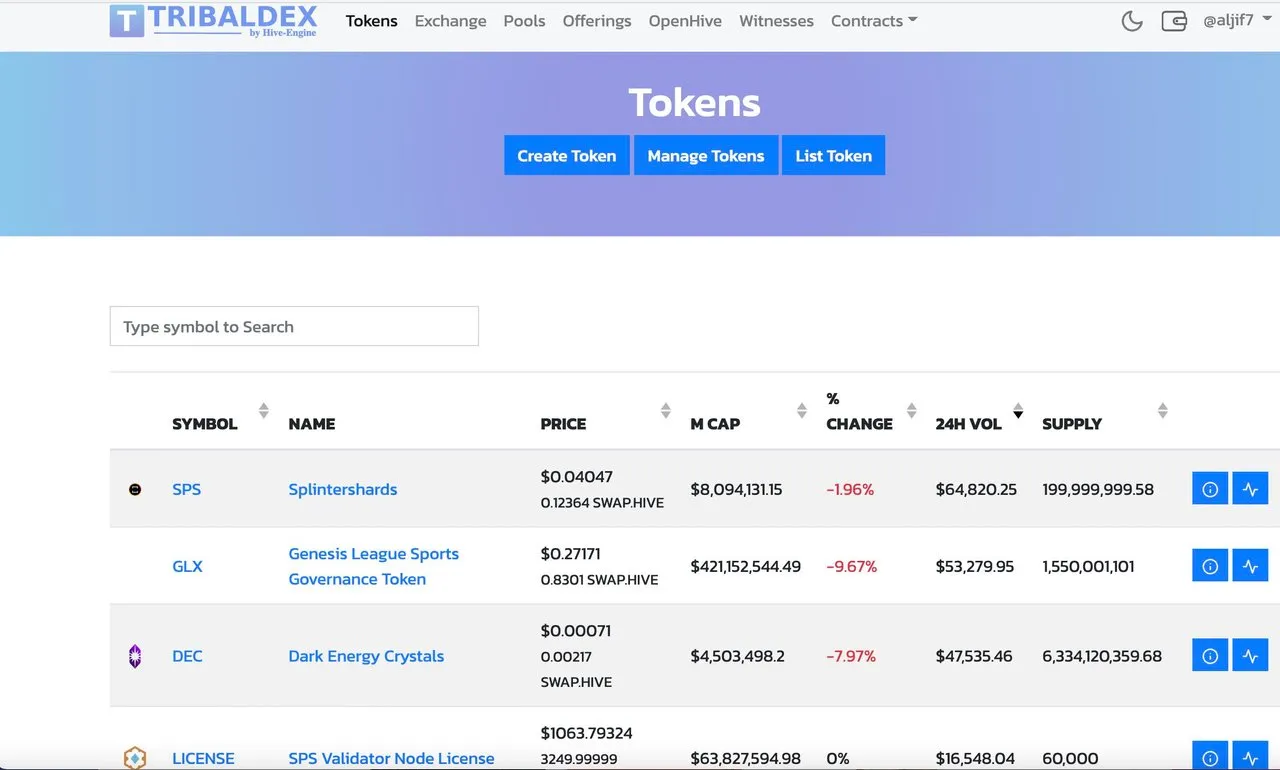Expand the Contracts dropdown menu
The height and width of the screenshot is (770, 1280).
click(x=874, y=21)
